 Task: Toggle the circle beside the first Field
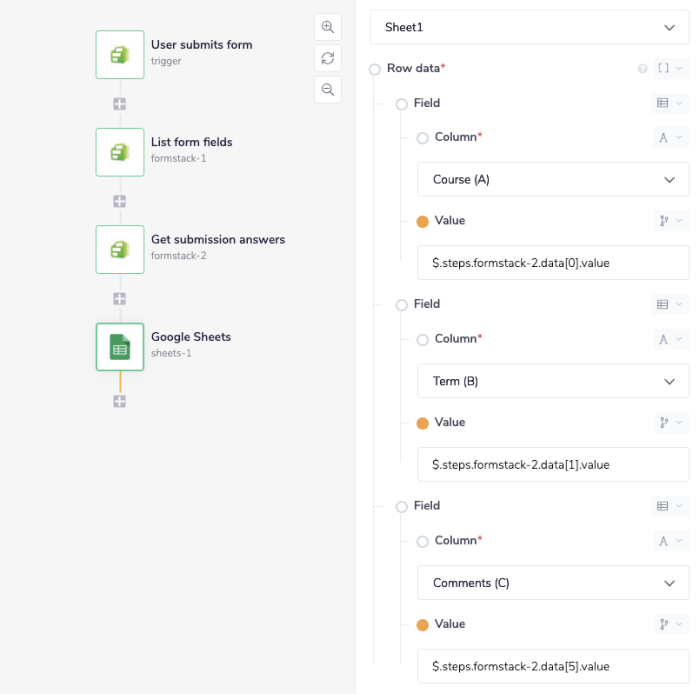coord(401,104)
